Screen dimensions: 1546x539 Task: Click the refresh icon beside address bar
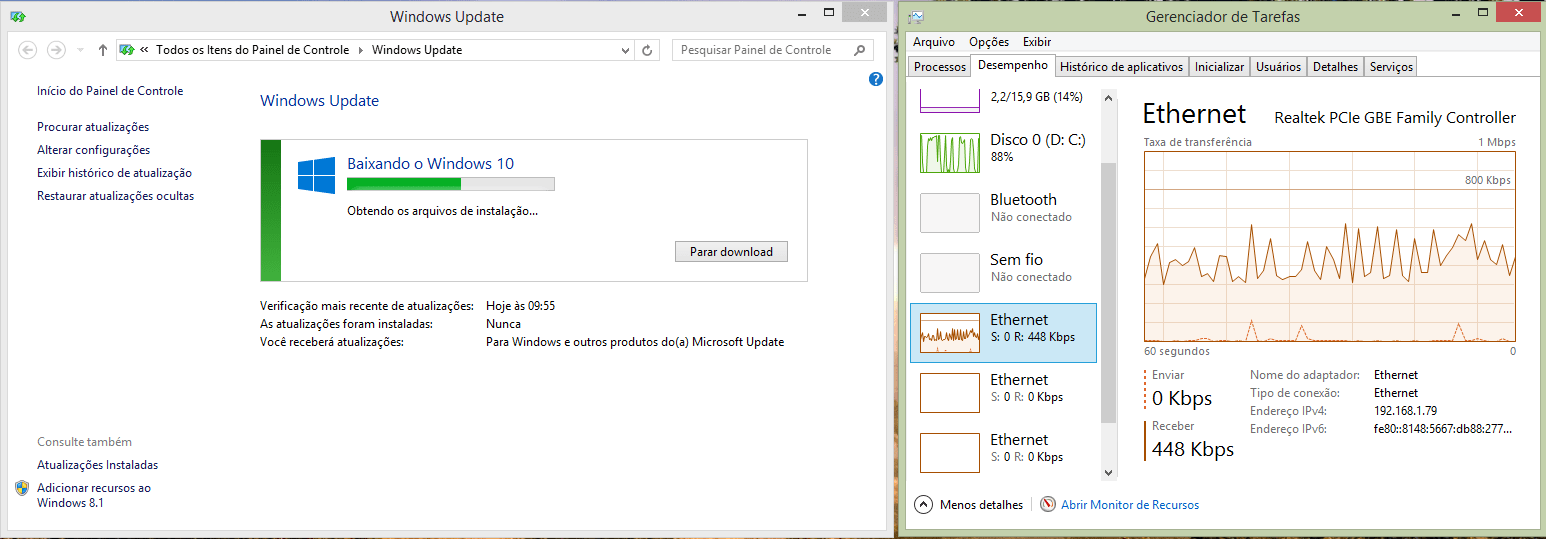pyautogui.click(x=648, y=50)
